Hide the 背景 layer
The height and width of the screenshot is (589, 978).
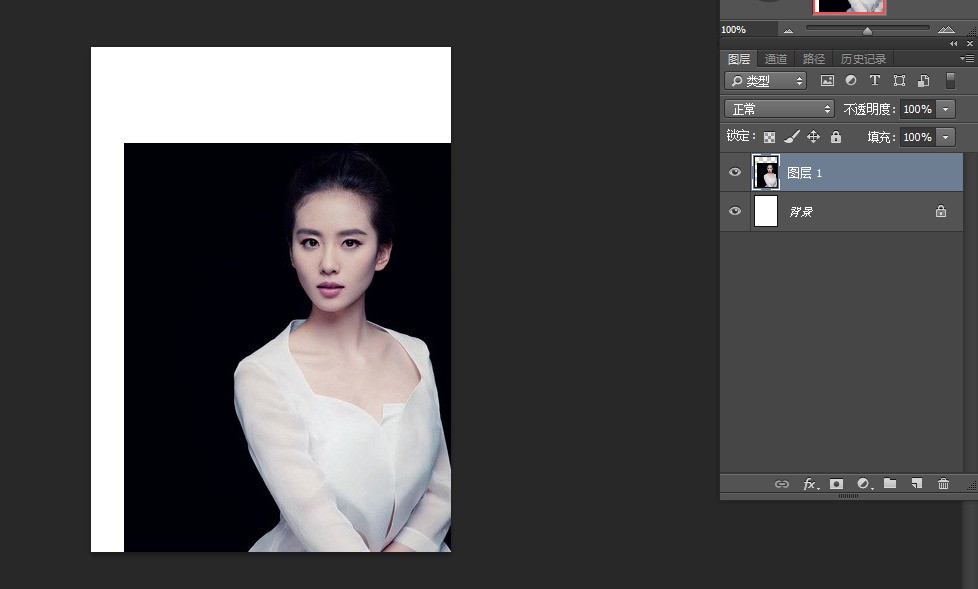[x=735, y=211]
